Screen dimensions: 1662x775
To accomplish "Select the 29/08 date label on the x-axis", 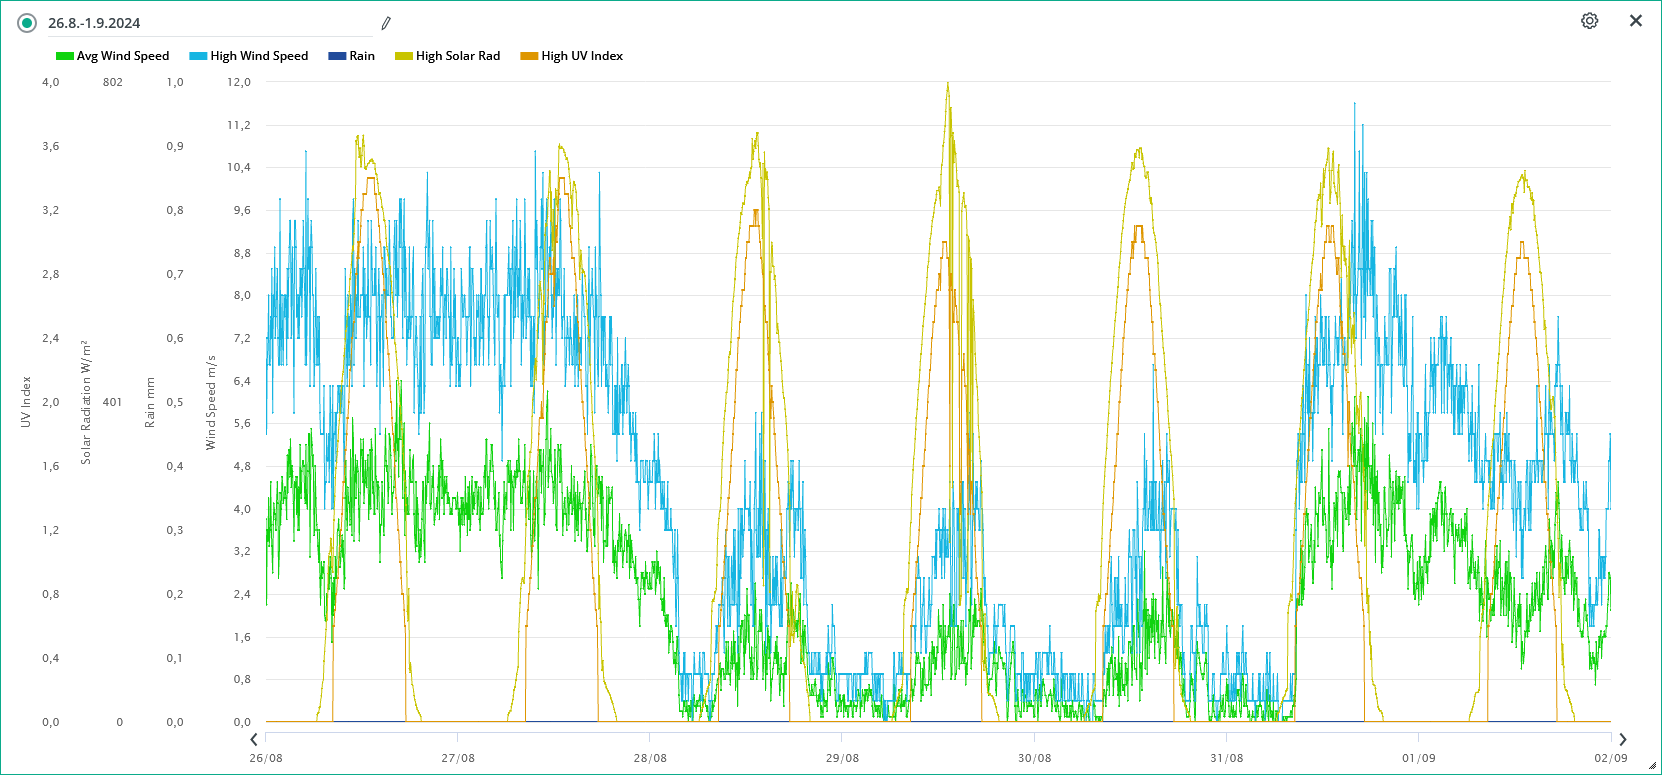I will 842,758.
